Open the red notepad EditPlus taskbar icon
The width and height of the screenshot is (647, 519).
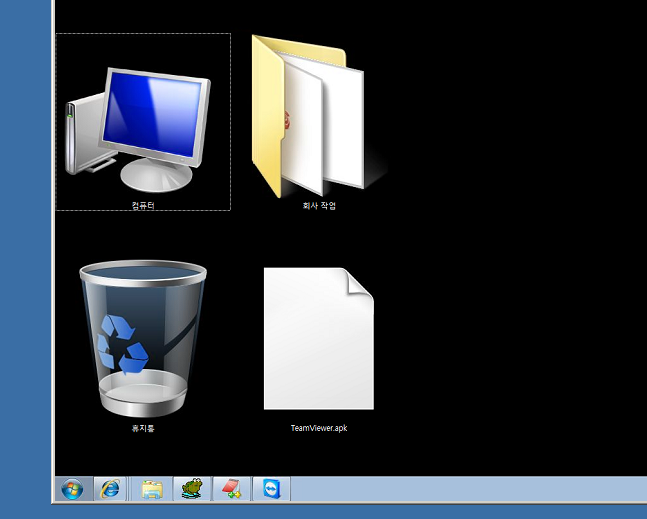231,489
